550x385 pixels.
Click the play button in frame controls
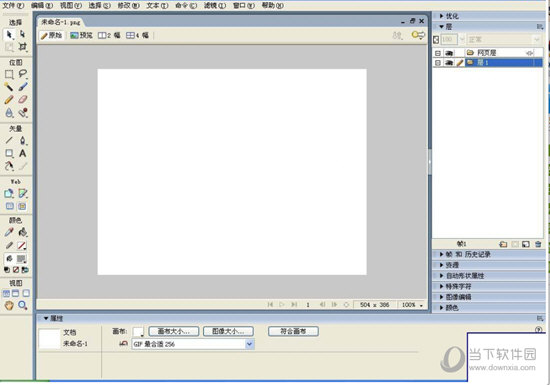tap(282, 305)
